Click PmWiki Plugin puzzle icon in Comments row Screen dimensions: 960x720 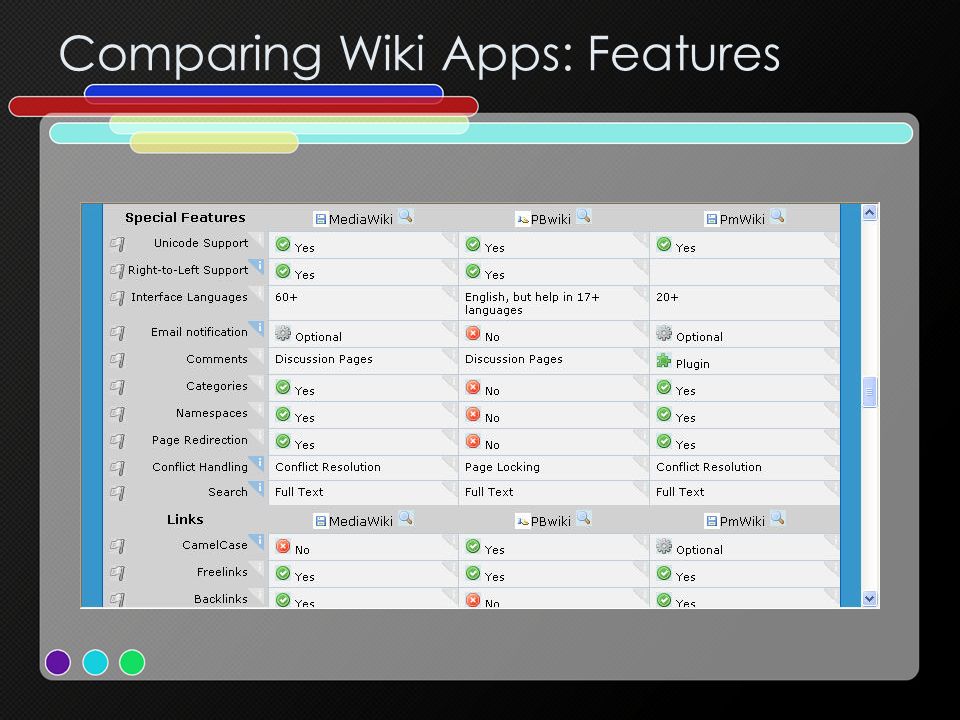pos(664,361)
